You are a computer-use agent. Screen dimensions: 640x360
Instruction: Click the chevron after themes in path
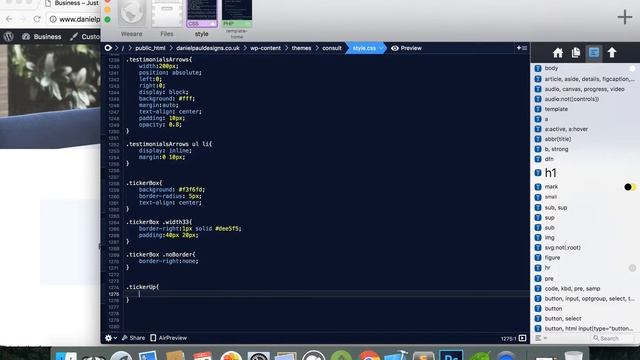(x=317, y=48)
